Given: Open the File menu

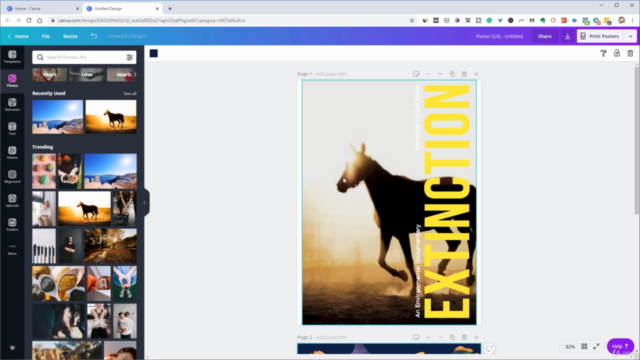Looking at the screenshot, I should click(46, 36).
